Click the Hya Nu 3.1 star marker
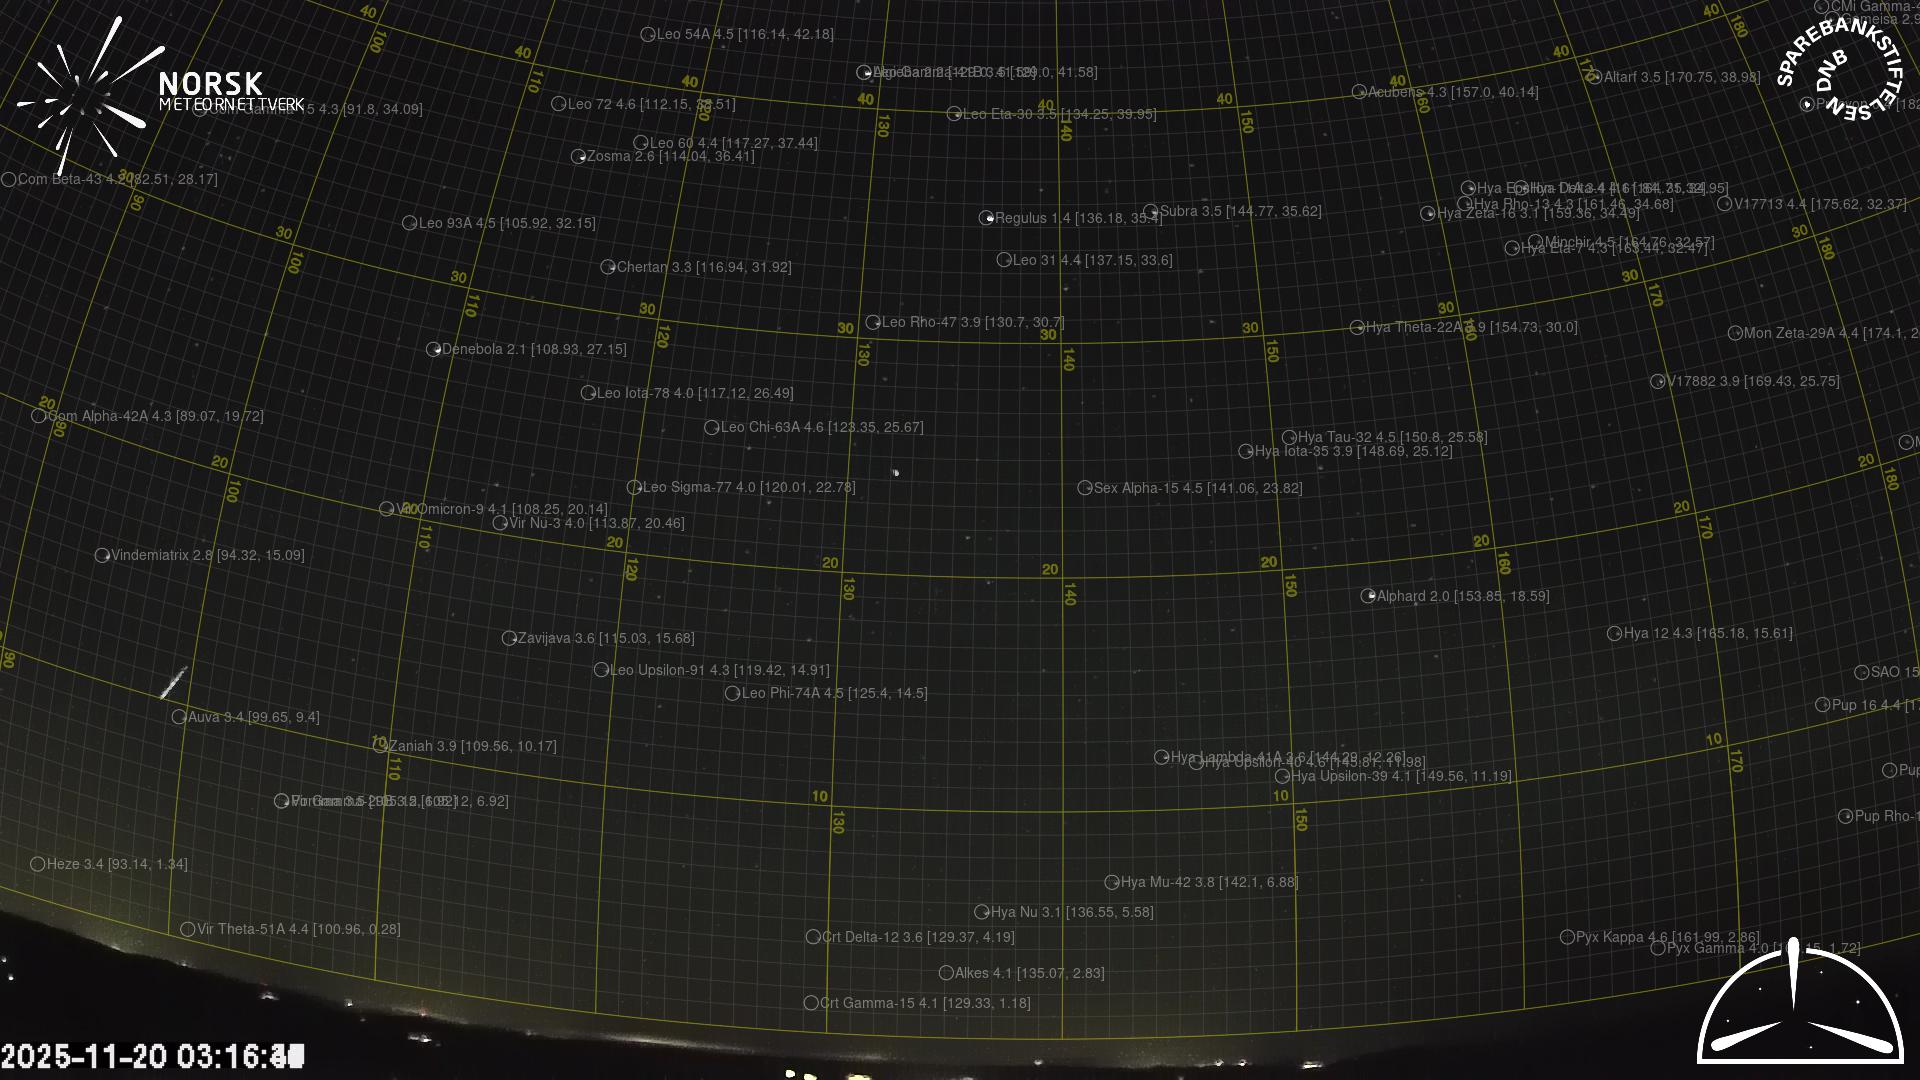This screenshot has width=1920, height=1080. pos(981,912)
